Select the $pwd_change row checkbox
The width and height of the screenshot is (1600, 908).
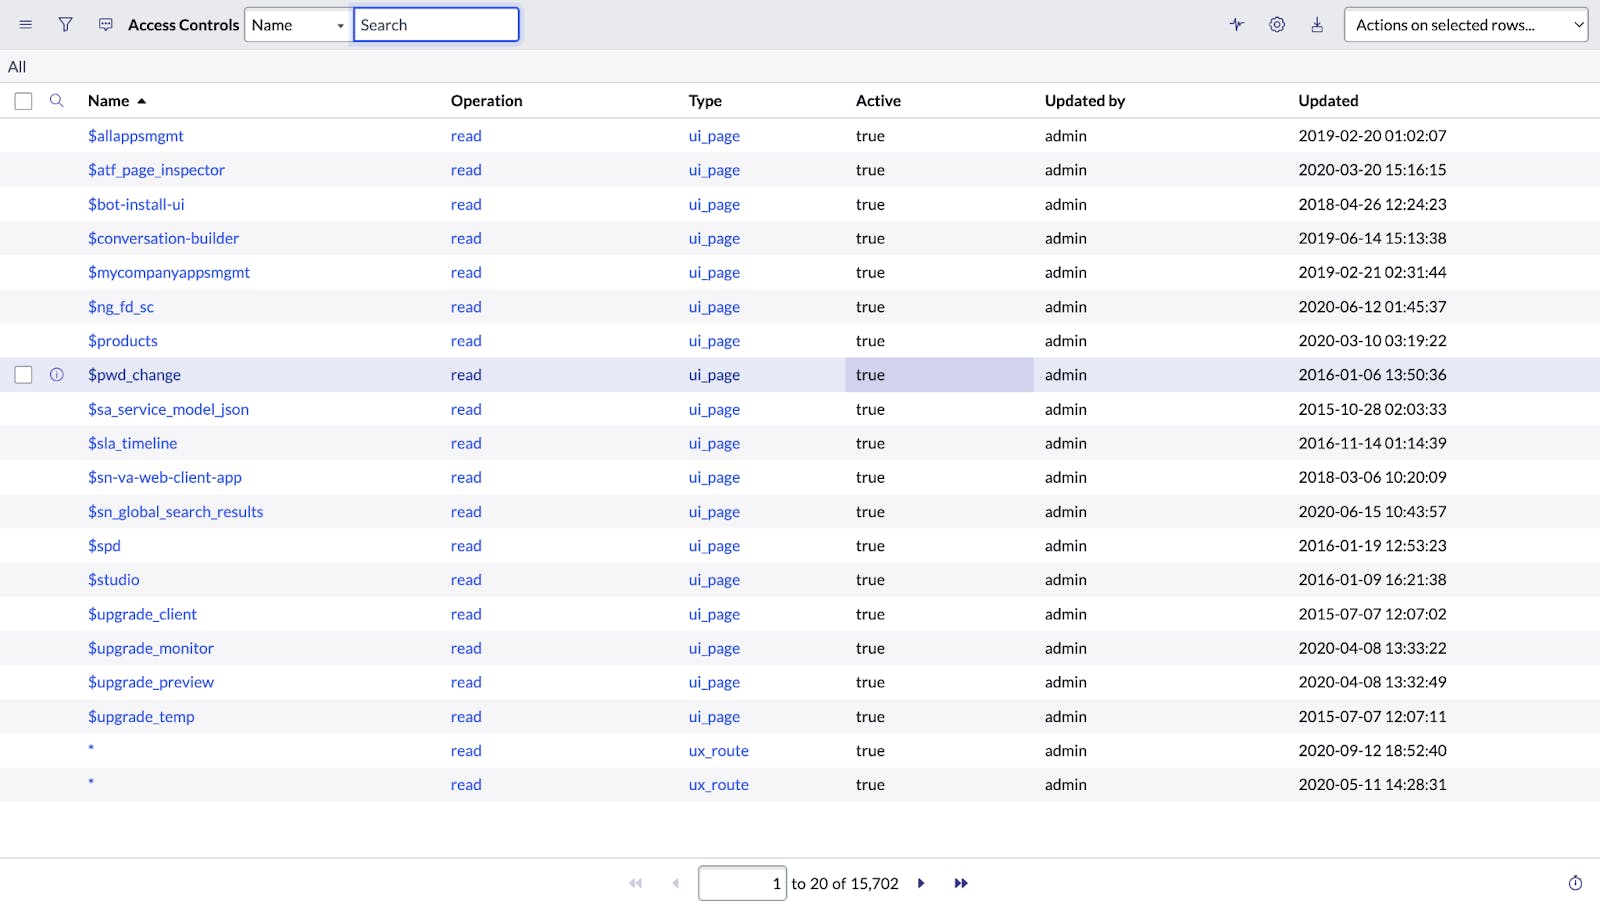coord(23,375)
